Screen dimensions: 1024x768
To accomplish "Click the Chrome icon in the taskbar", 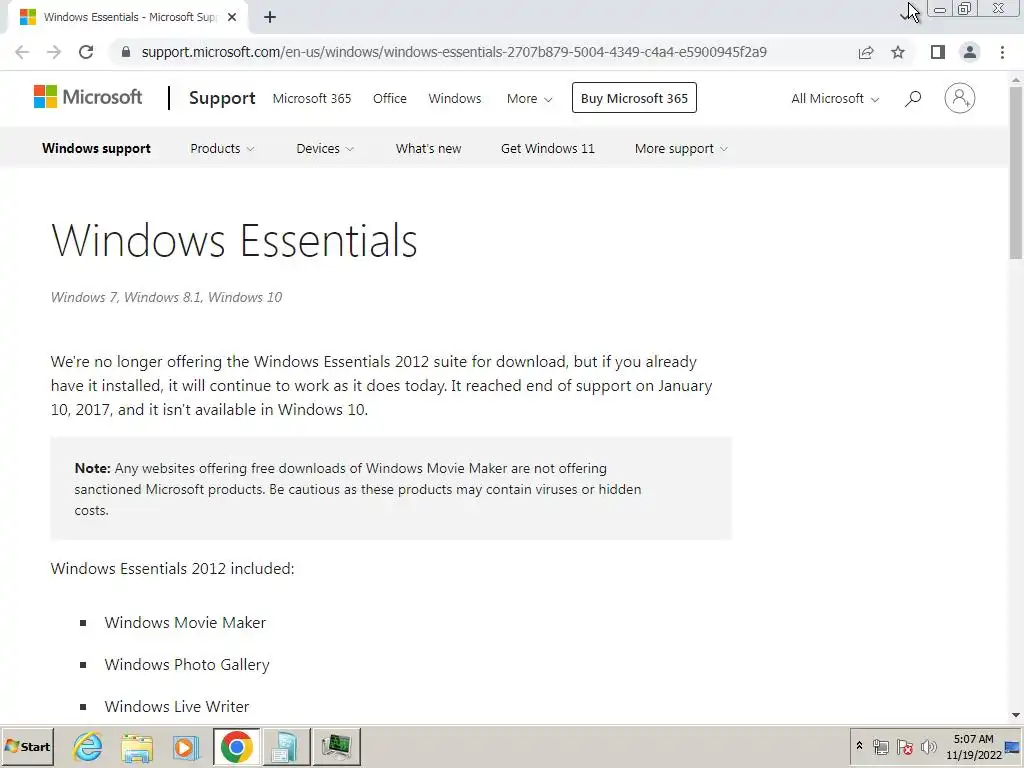I will tap(236, 746).
